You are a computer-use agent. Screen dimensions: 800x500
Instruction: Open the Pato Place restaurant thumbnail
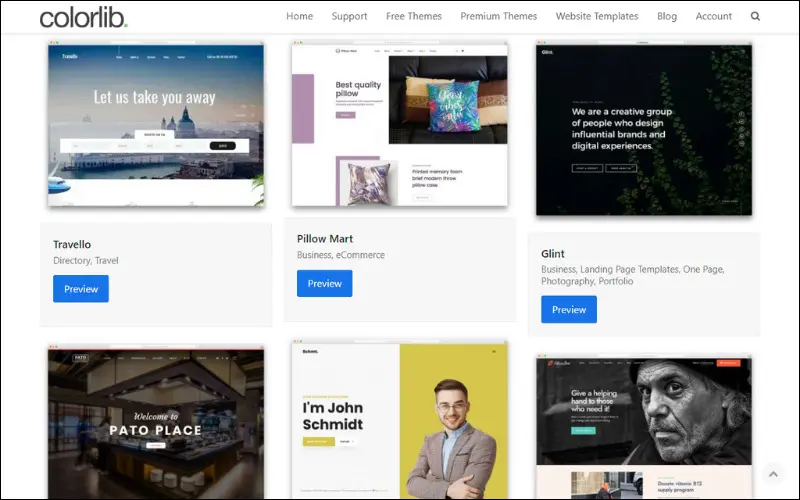click(156, 422)
